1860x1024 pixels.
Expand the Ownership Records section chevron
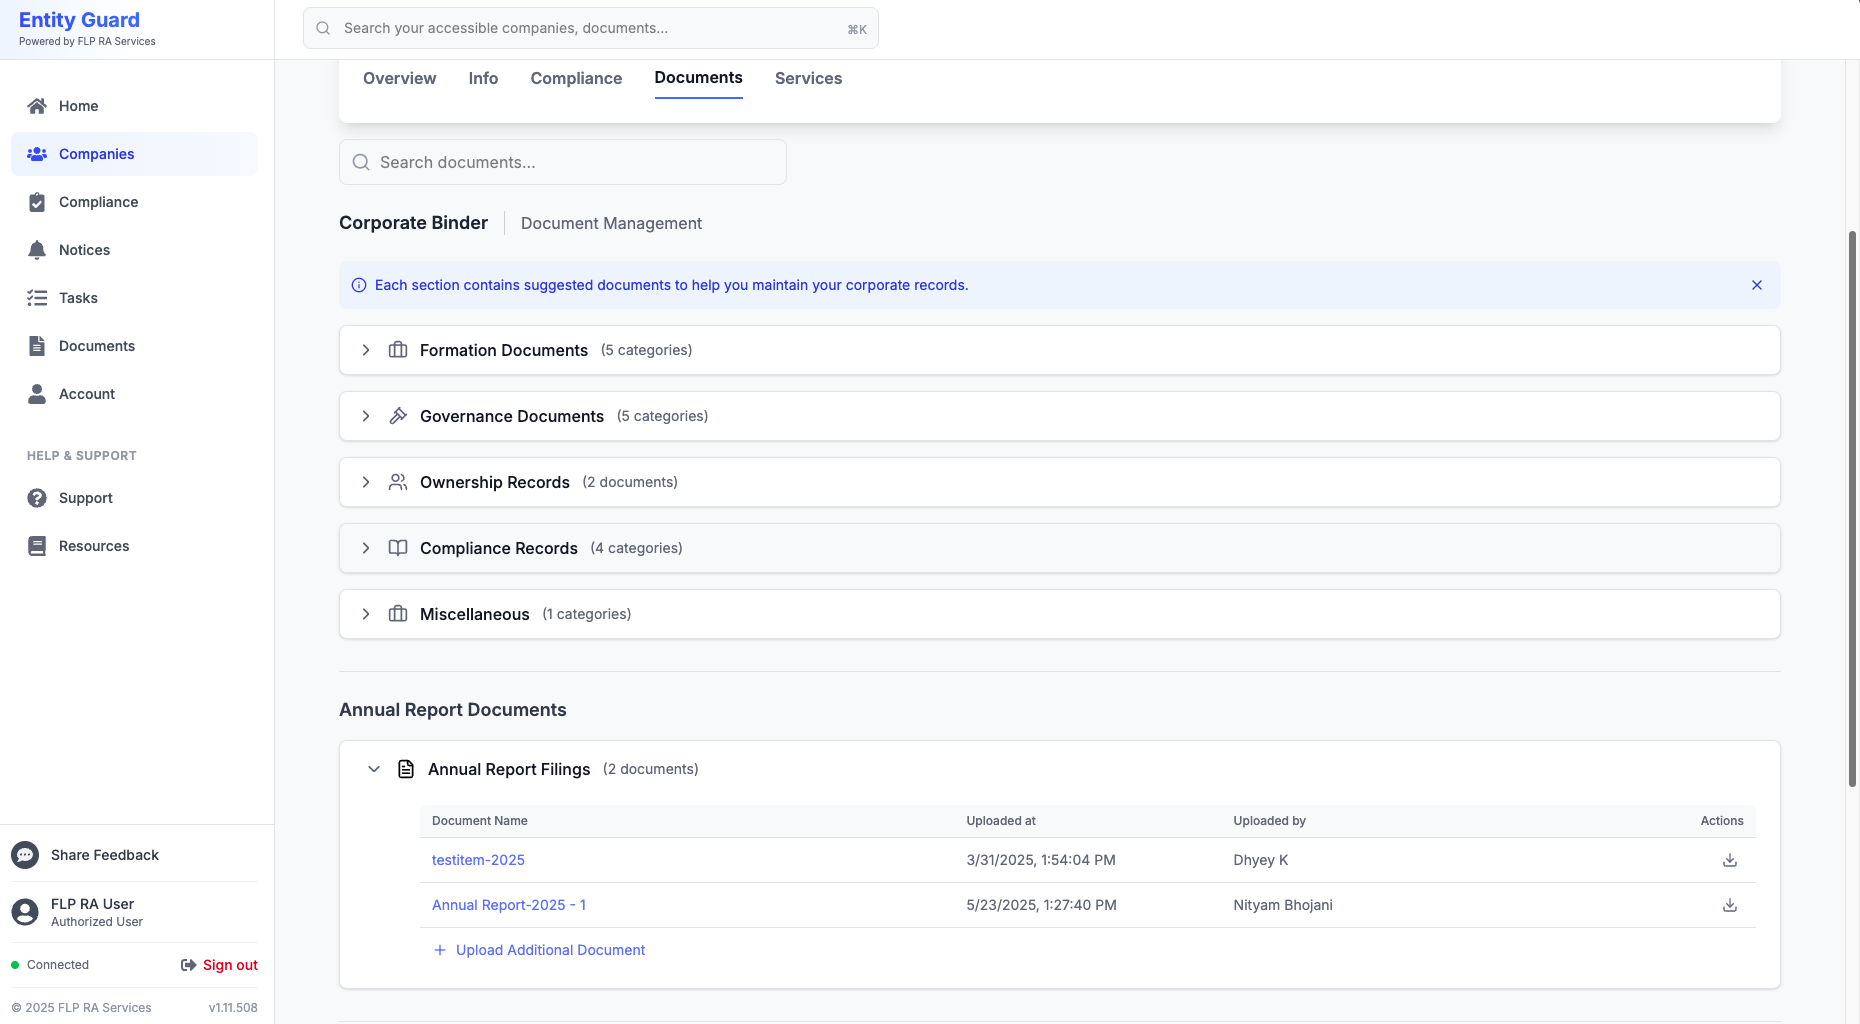[366, 482]
